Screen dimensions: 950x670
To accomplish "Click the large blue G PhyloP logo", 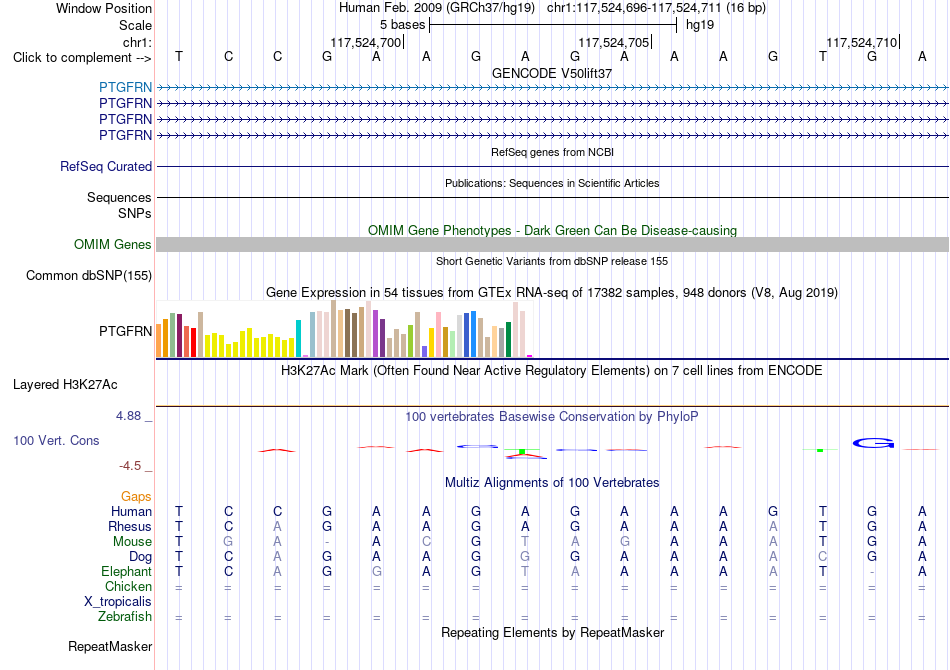I will (874, 444).
